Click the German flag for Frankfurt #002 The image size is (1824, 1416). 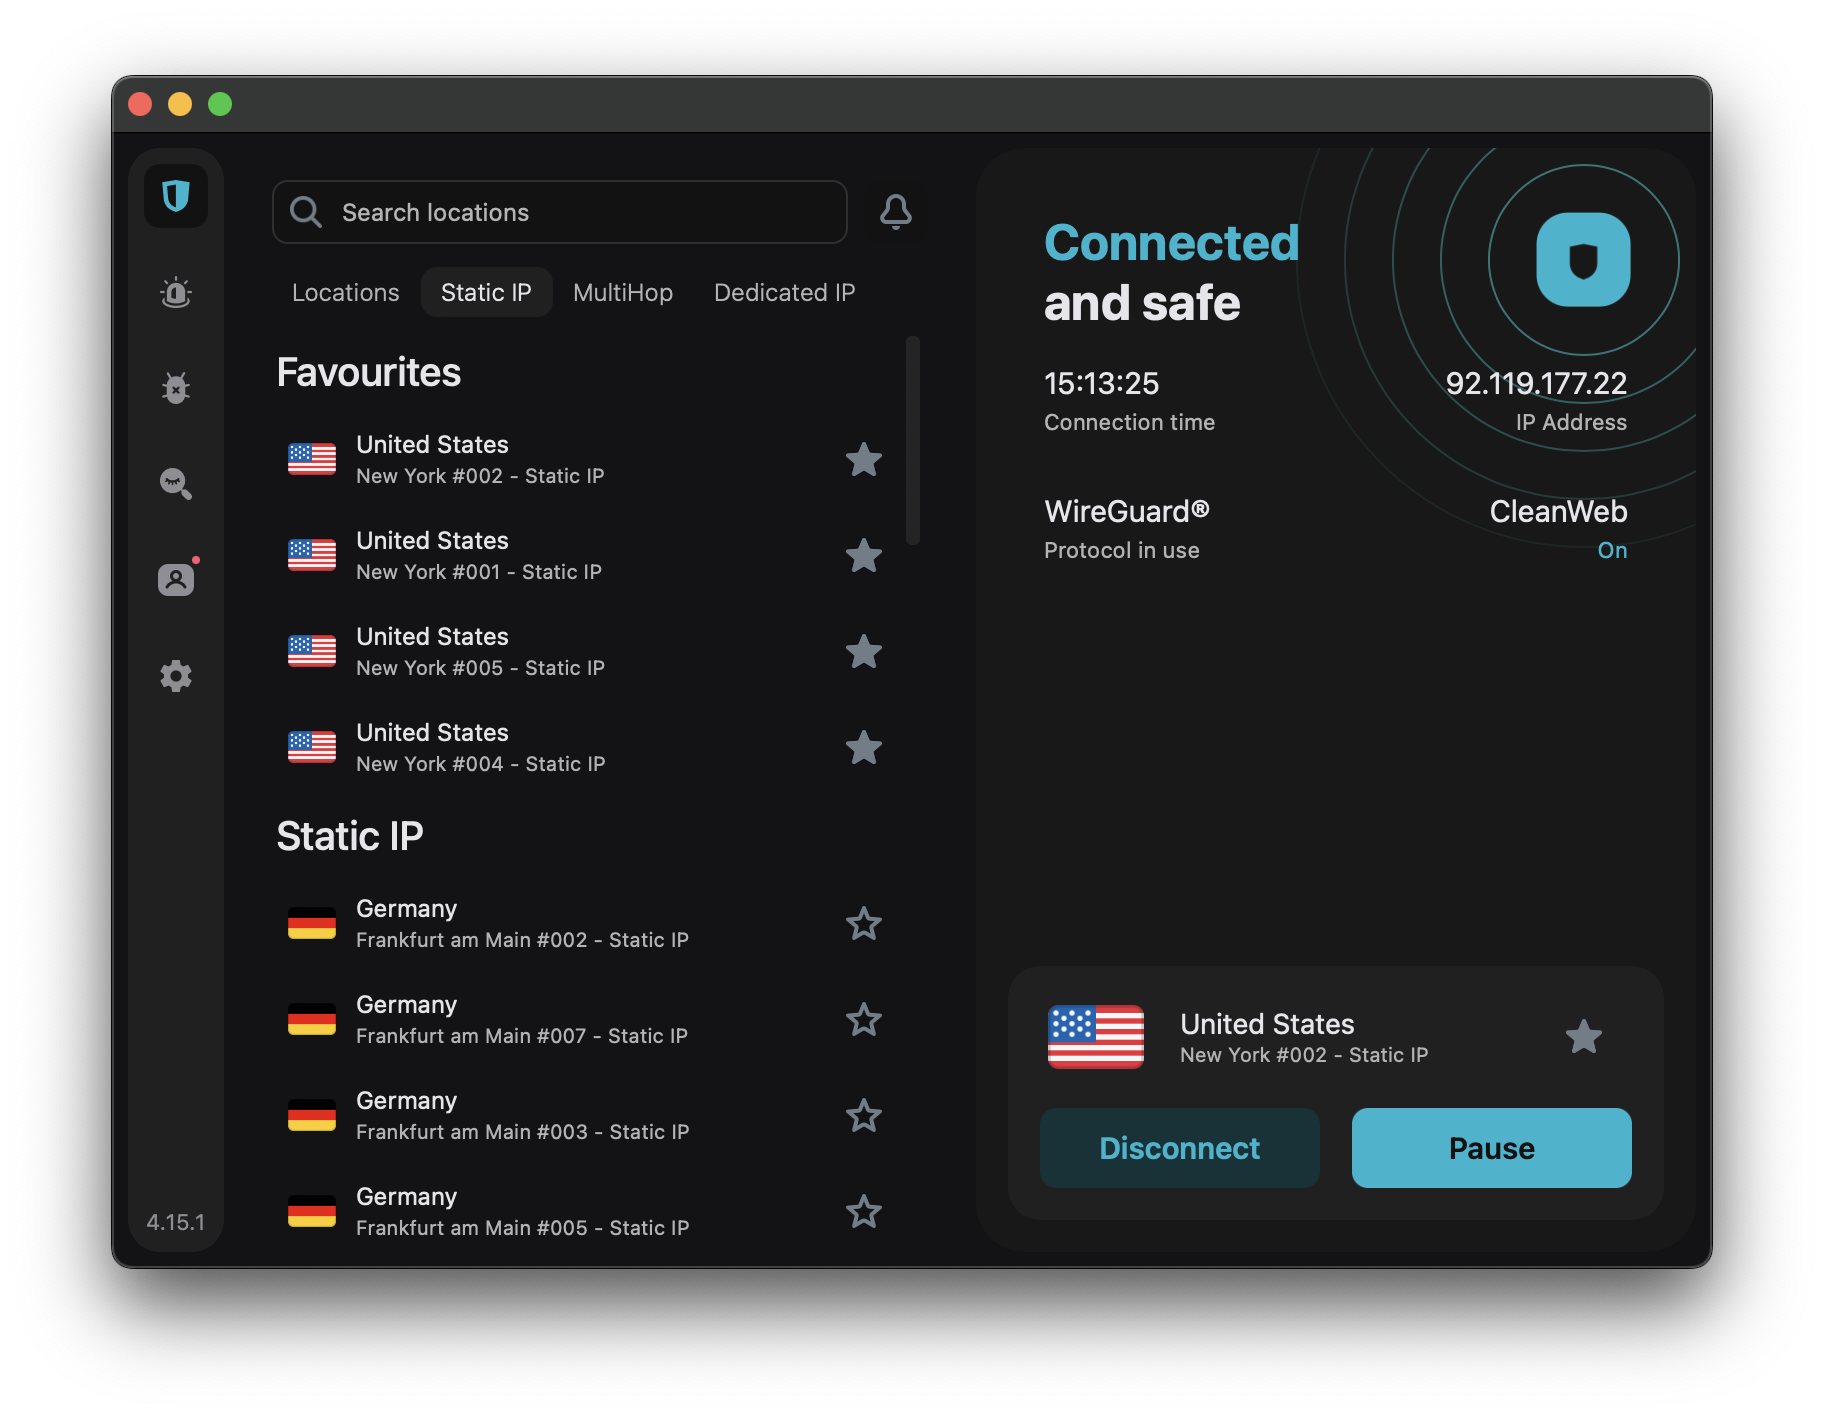pos(312,923)
